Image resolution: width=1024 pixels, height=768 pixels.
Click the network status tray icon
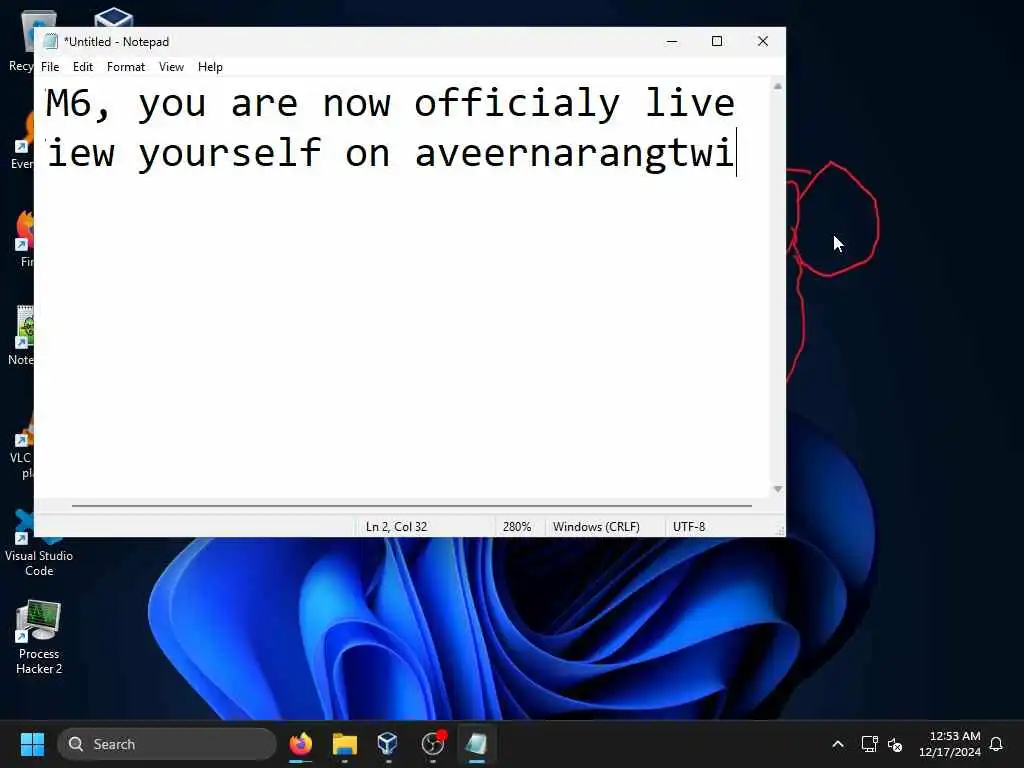(x=869, y=744)
